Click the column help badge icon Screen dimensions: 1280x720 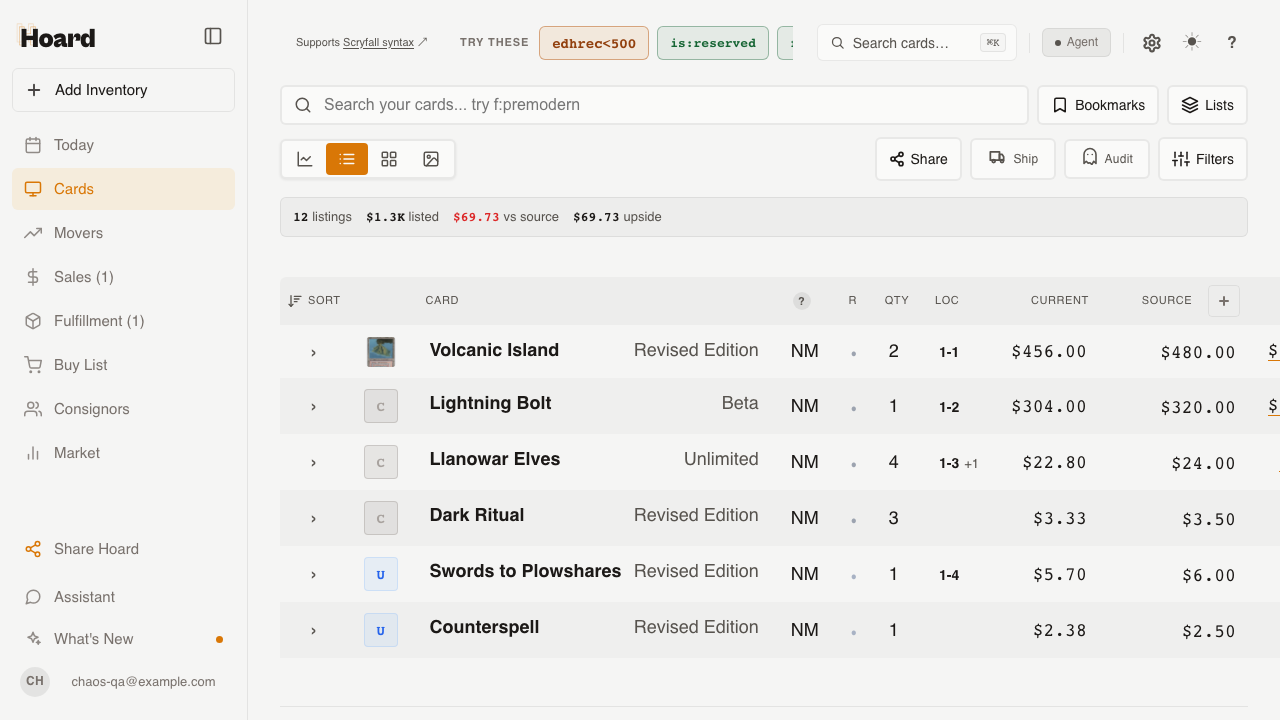click(x=801, y=301)
